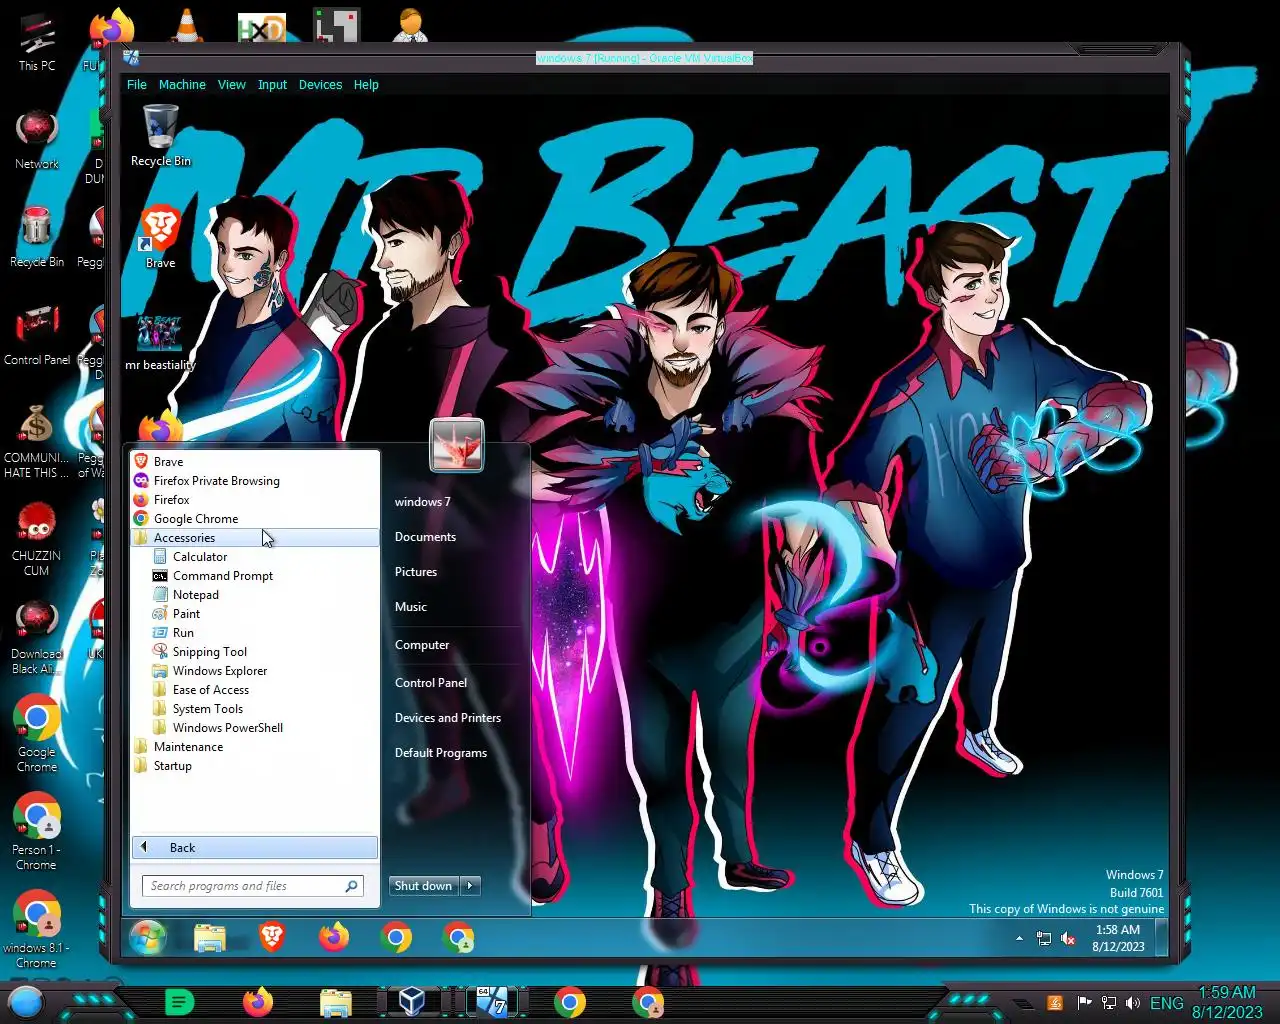
Task: Open Documents from the Start menu
Action: point(426,537)
